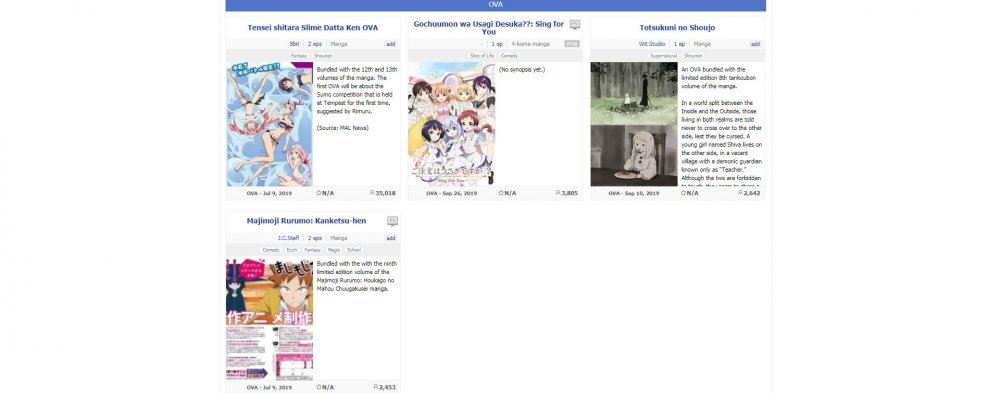Click the PV video icon beside Majimoji Rurumo
Screen dimensions: 1000x393
pos(392,221)
